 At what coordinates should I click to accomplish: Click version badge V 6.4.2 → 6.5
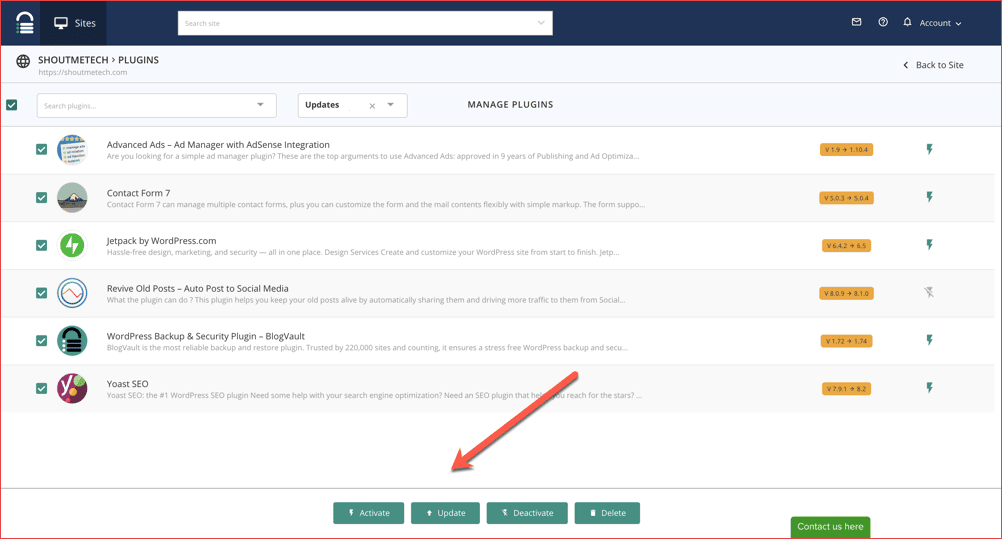click(846, 246)
